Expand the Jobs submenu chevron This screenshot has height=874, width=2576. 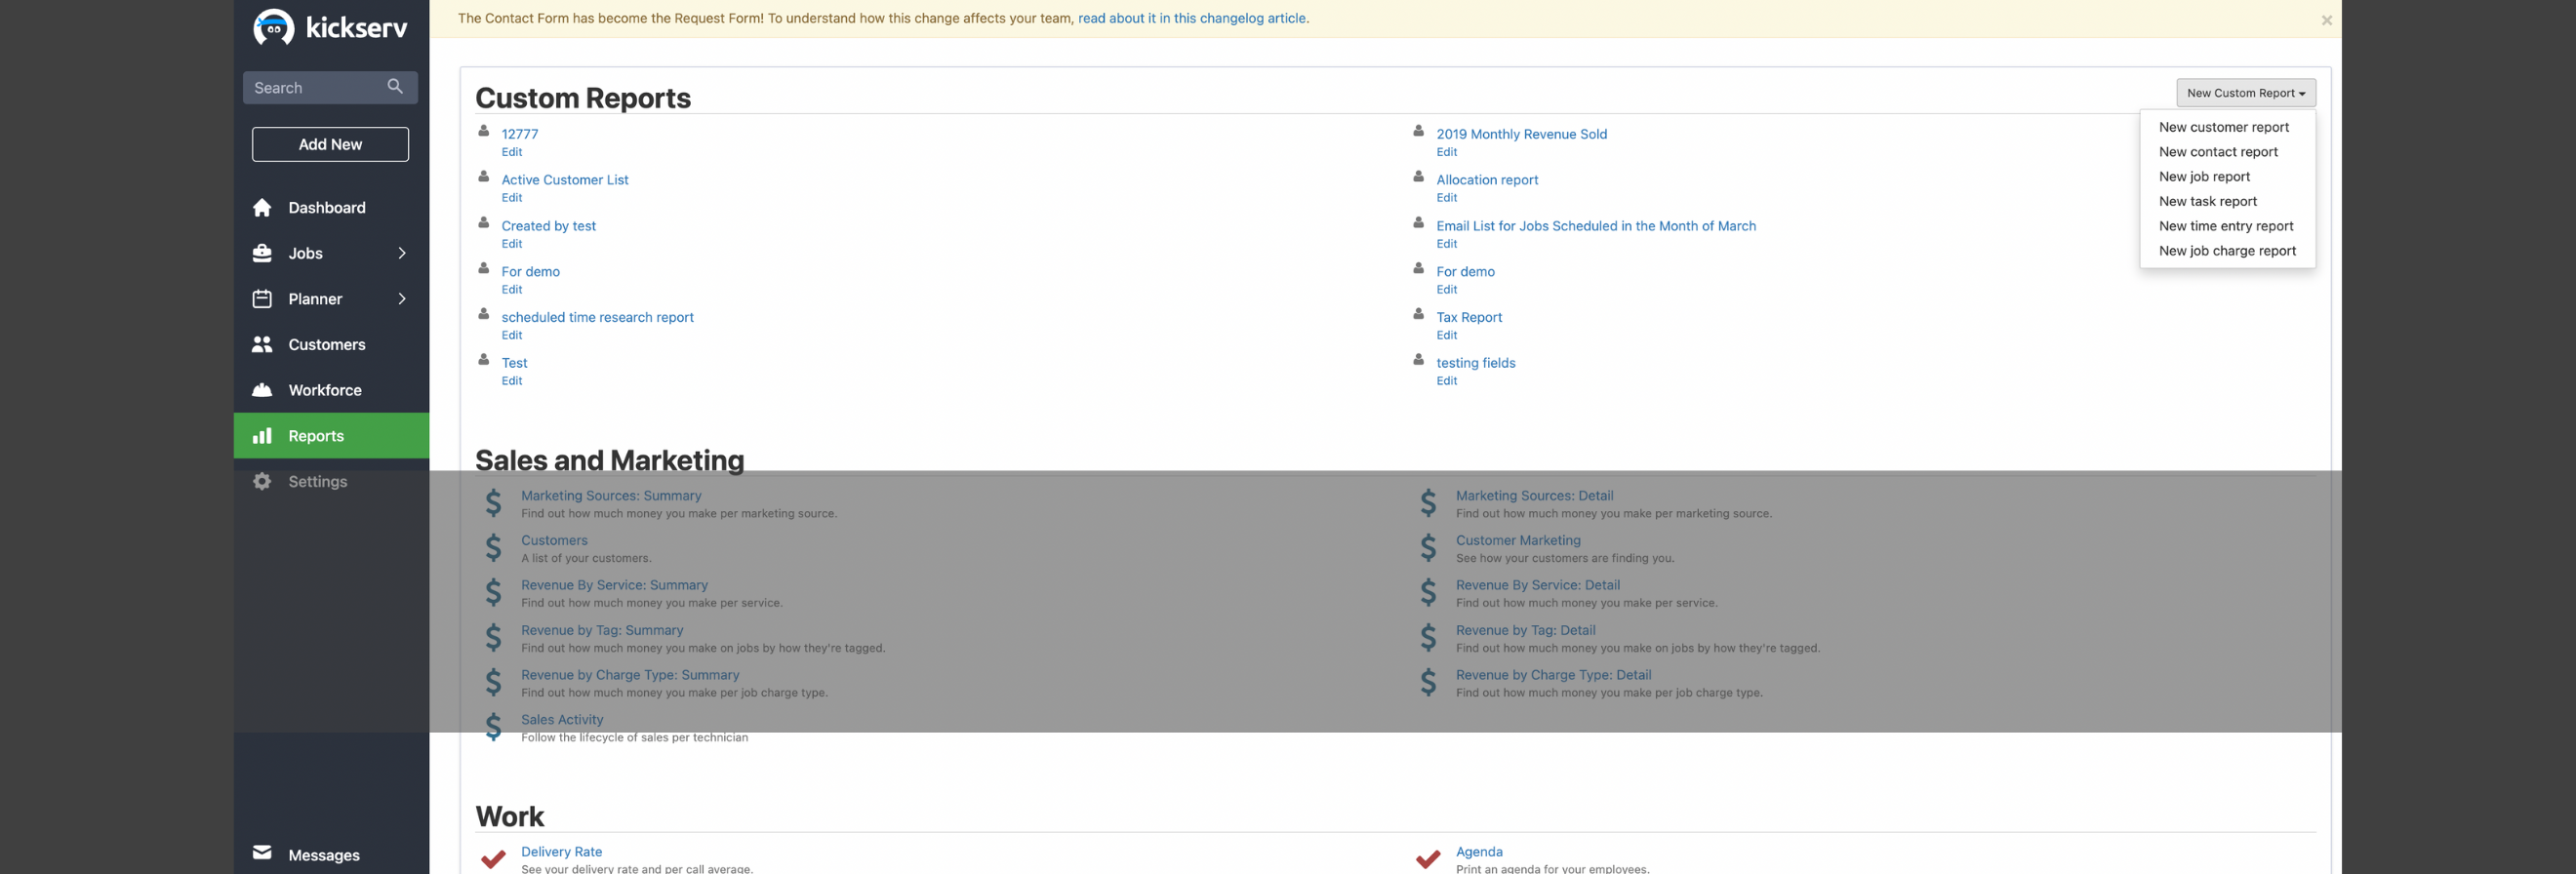click(x=402, y=253)
